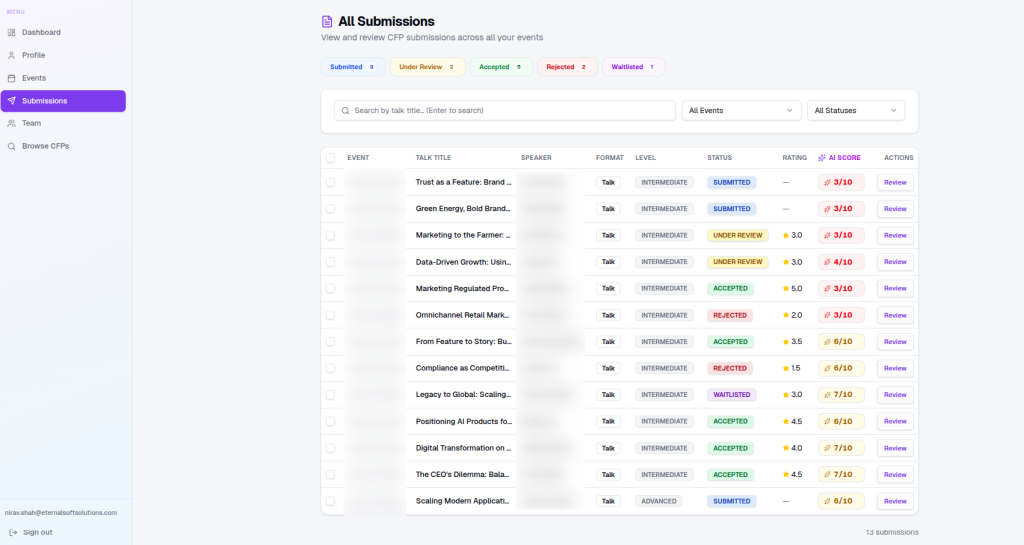The height and width of the screenshot is (545, 1024).
Task: Filter by the Submitted status chip
Action: click(353, 67)
